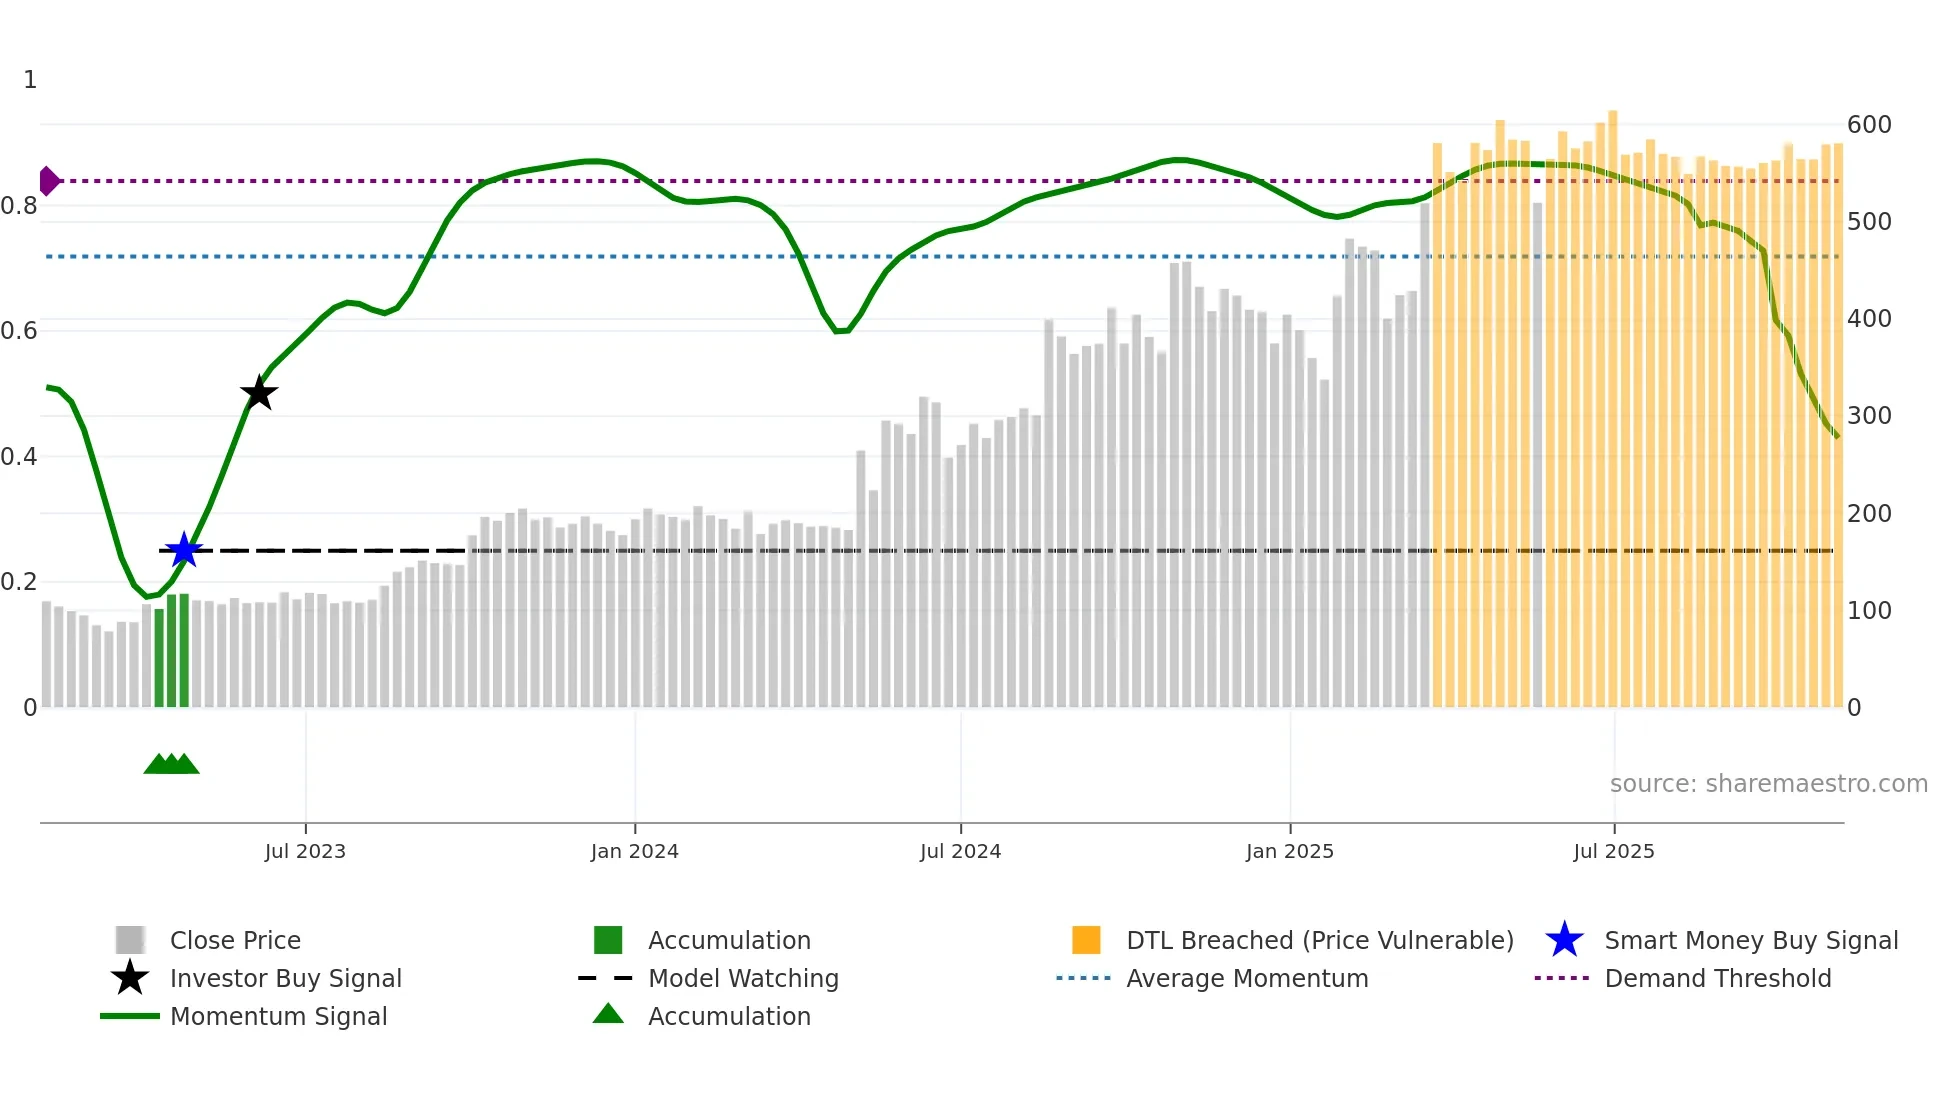Click the grey bar among orange bars
This screenshot has width=1960, height=1102.
click(1537, 455)
